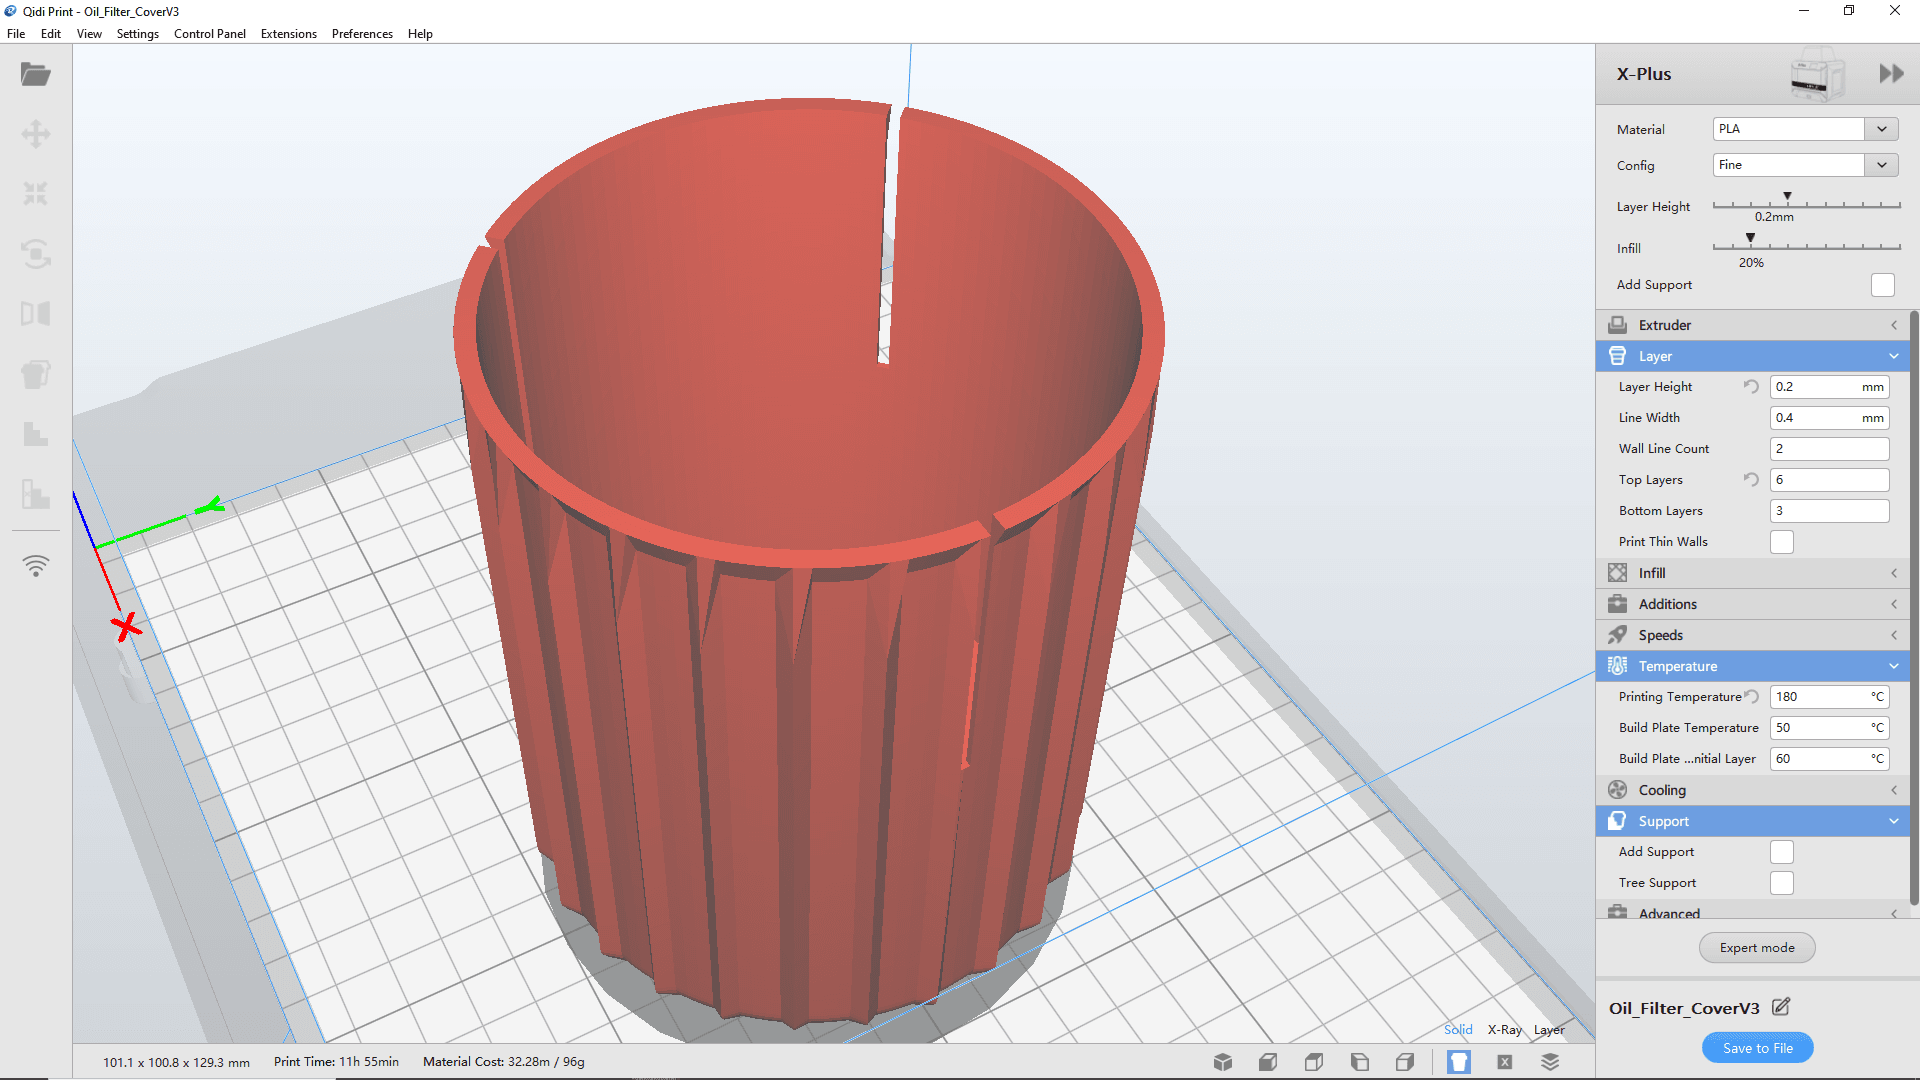
Task: Click the Cooling fan section icon
Action: [x=1617, y=790]
